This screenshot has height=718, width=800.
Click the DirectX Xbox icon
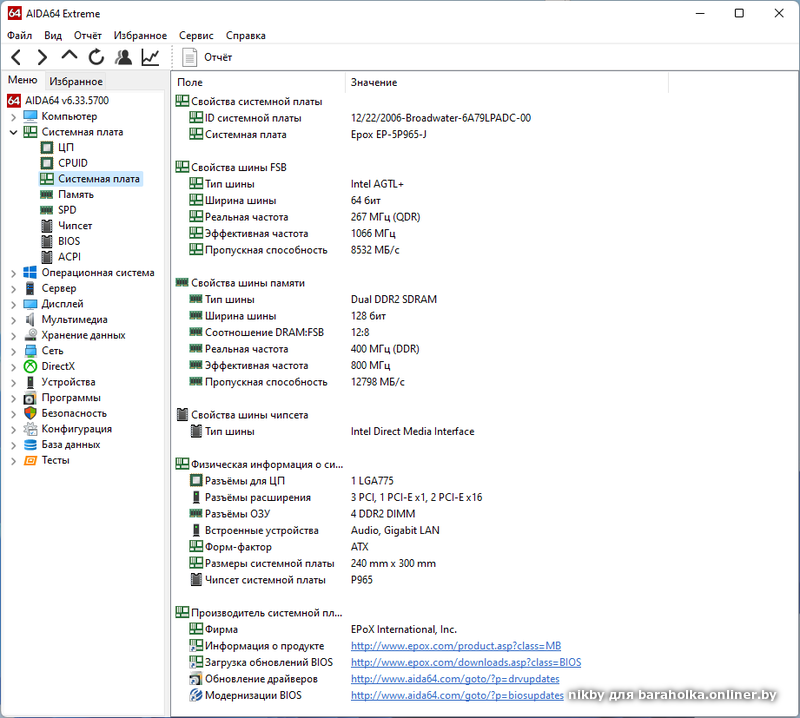tap(31, 366)
